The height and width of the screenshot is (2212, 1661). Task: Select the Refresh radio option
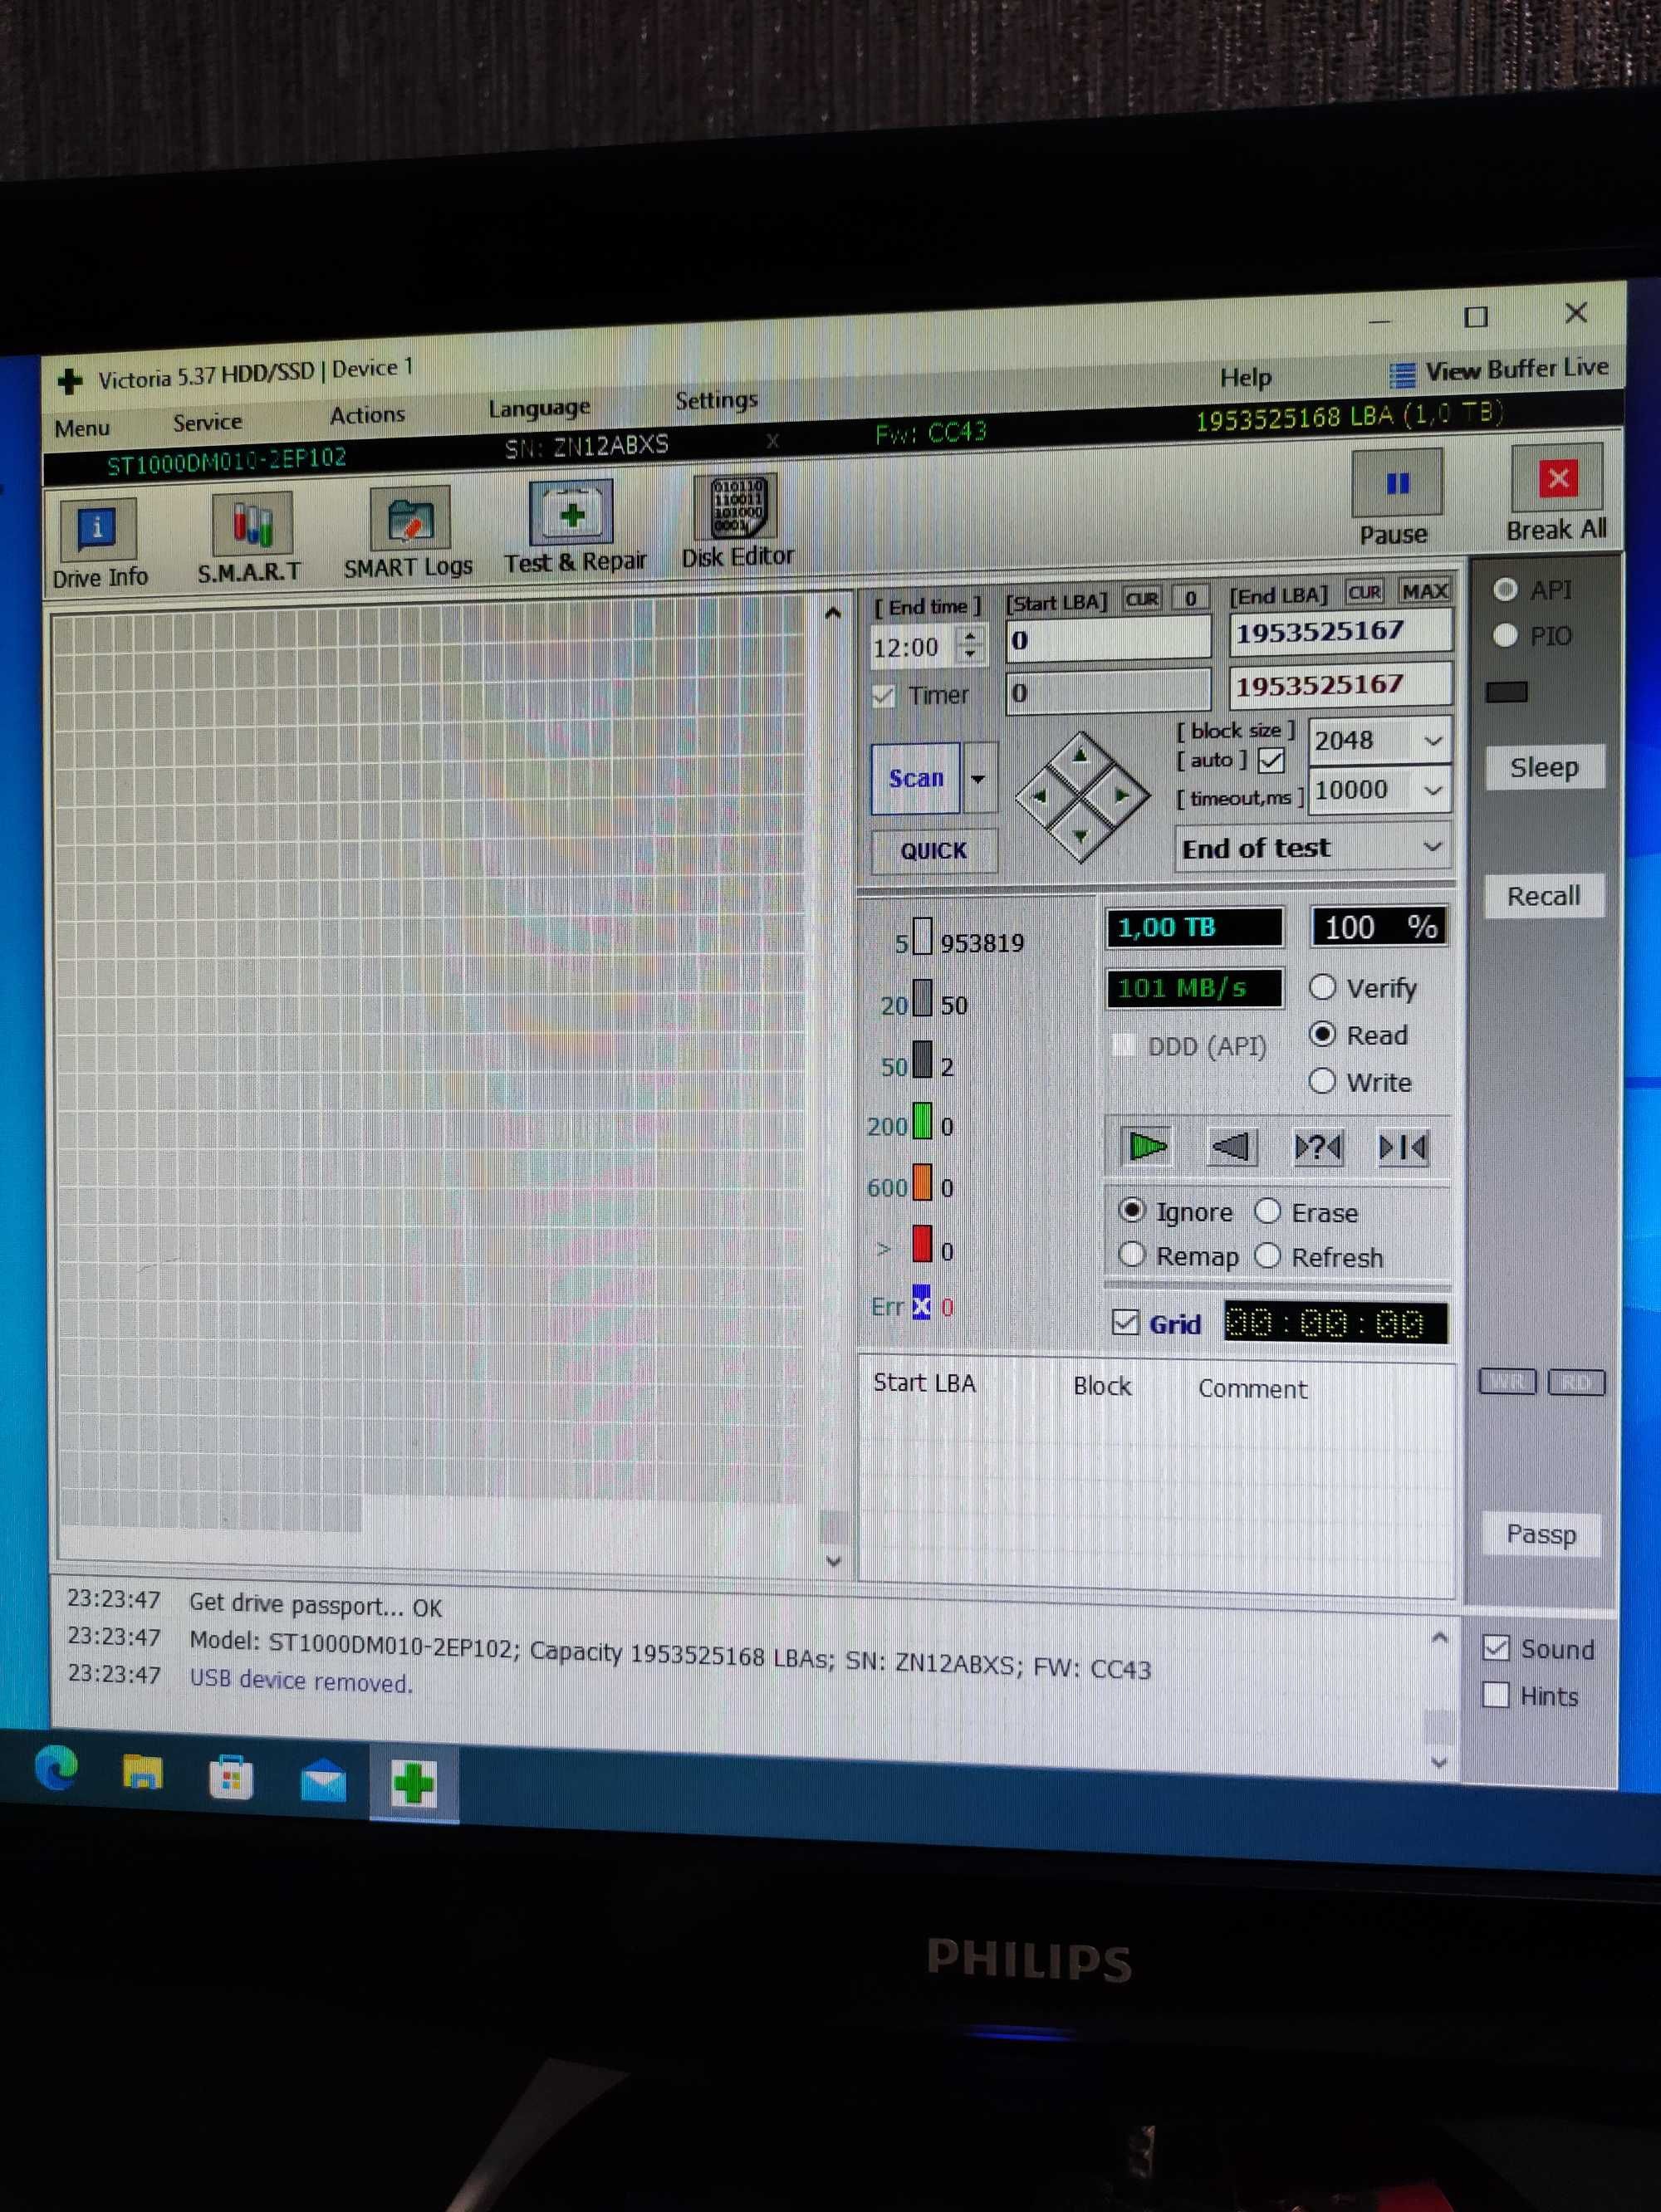tap(1267, 1255)
